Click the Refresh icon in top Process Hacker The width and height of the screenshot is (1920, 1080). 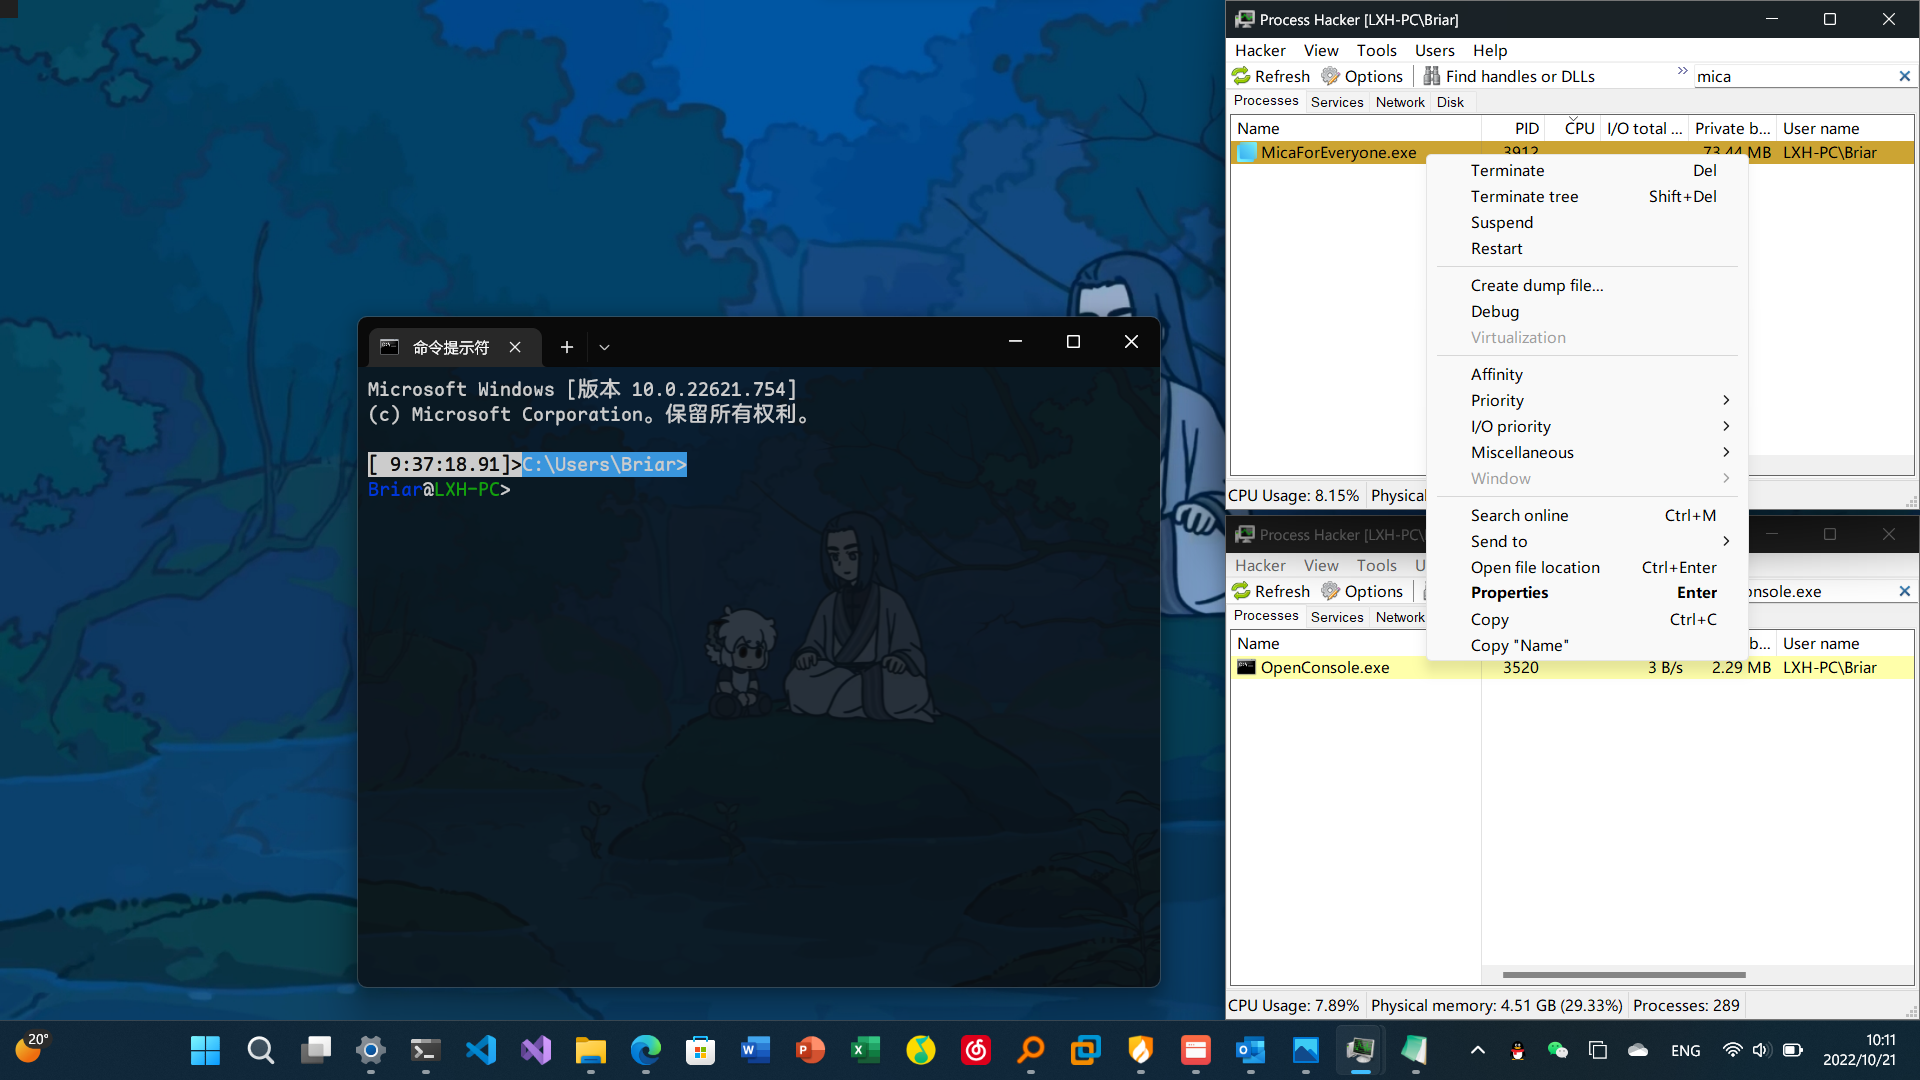[1242, 76]
